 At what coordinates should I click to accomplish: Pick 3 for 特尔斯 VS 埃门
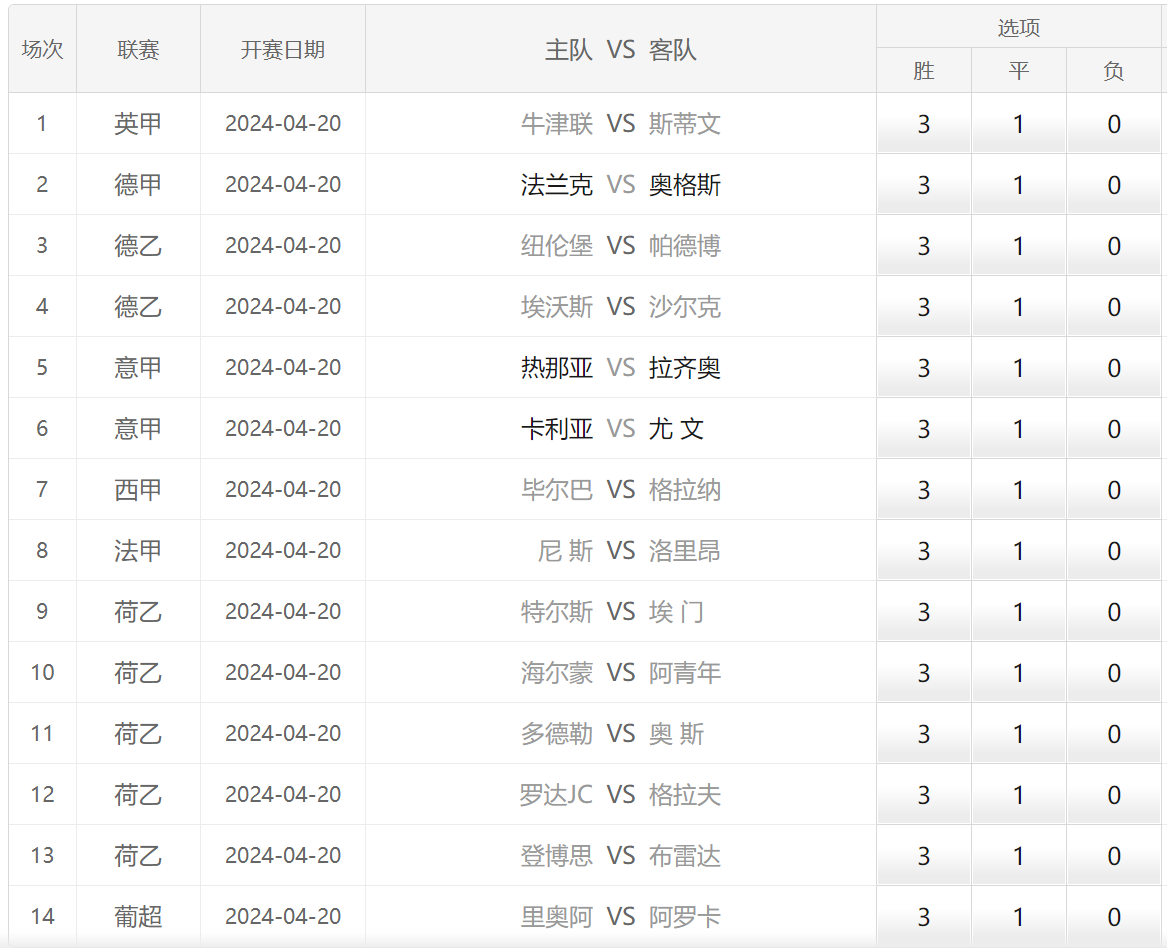point(924,612)
